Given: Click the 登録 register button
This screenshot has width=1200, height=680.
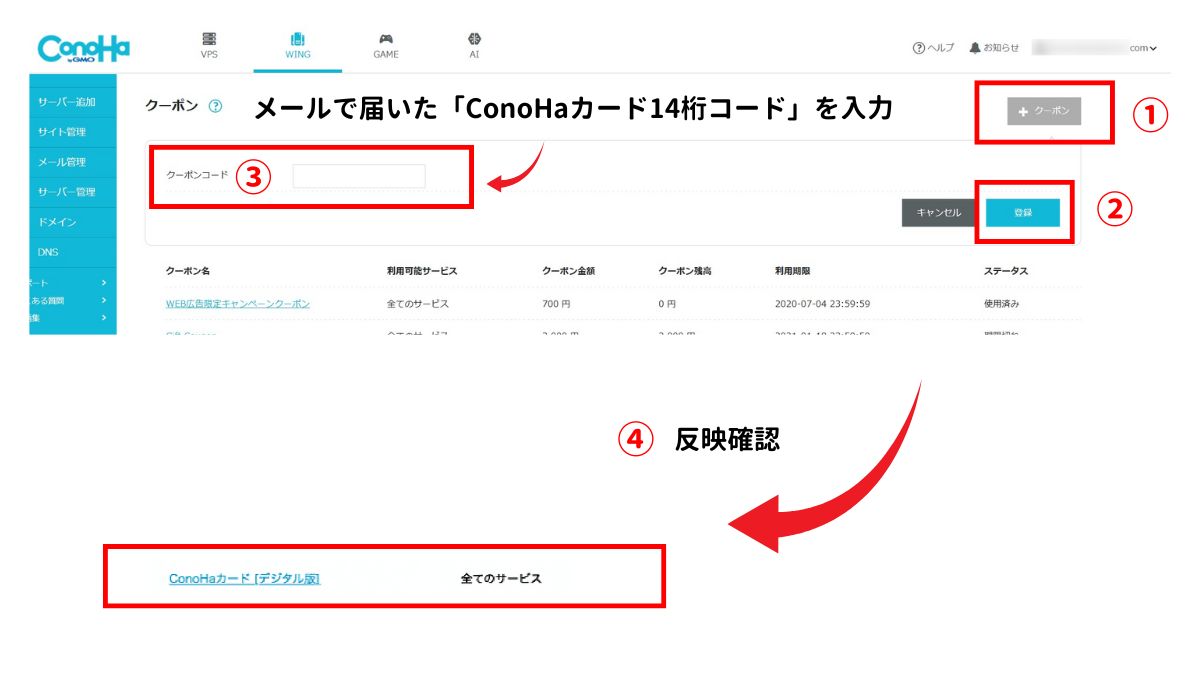Looking at the screenshot, I should [1023, 212].
